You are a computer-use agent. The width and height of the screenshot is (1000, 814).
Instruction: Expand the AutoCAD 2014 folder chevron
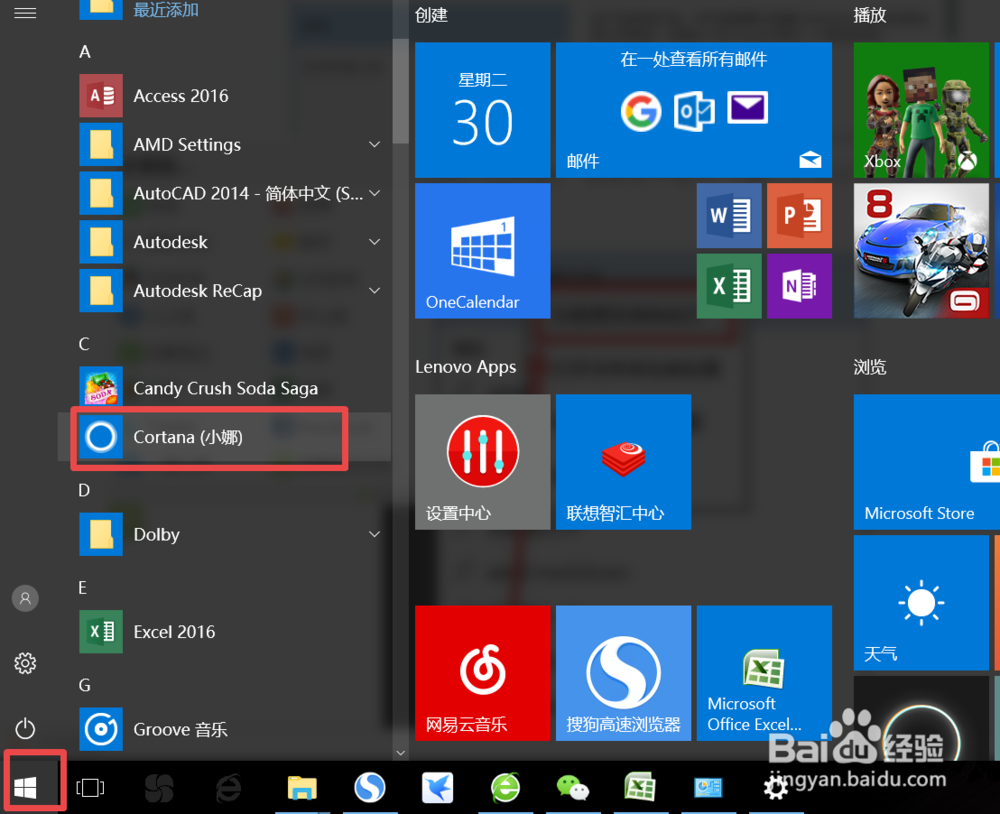[x=374, y=193]
